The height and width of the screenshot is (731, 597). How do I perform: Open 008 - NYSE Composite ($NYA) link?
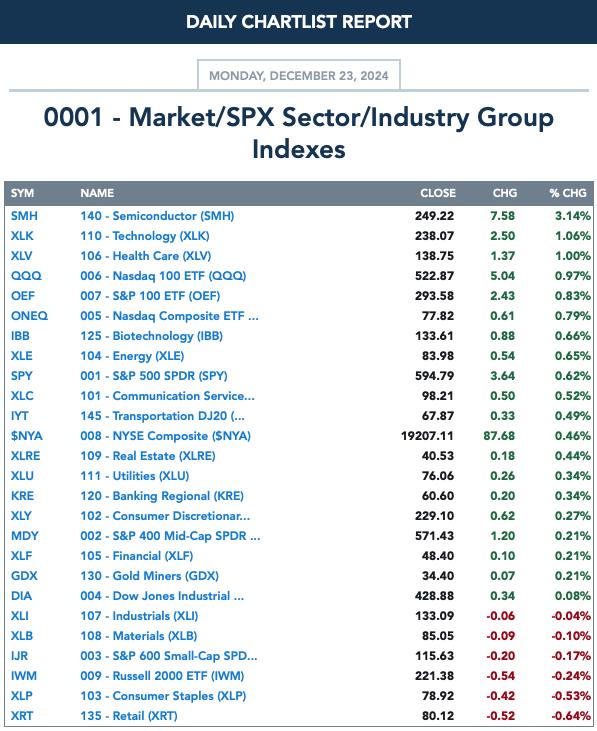click(165, 436)
